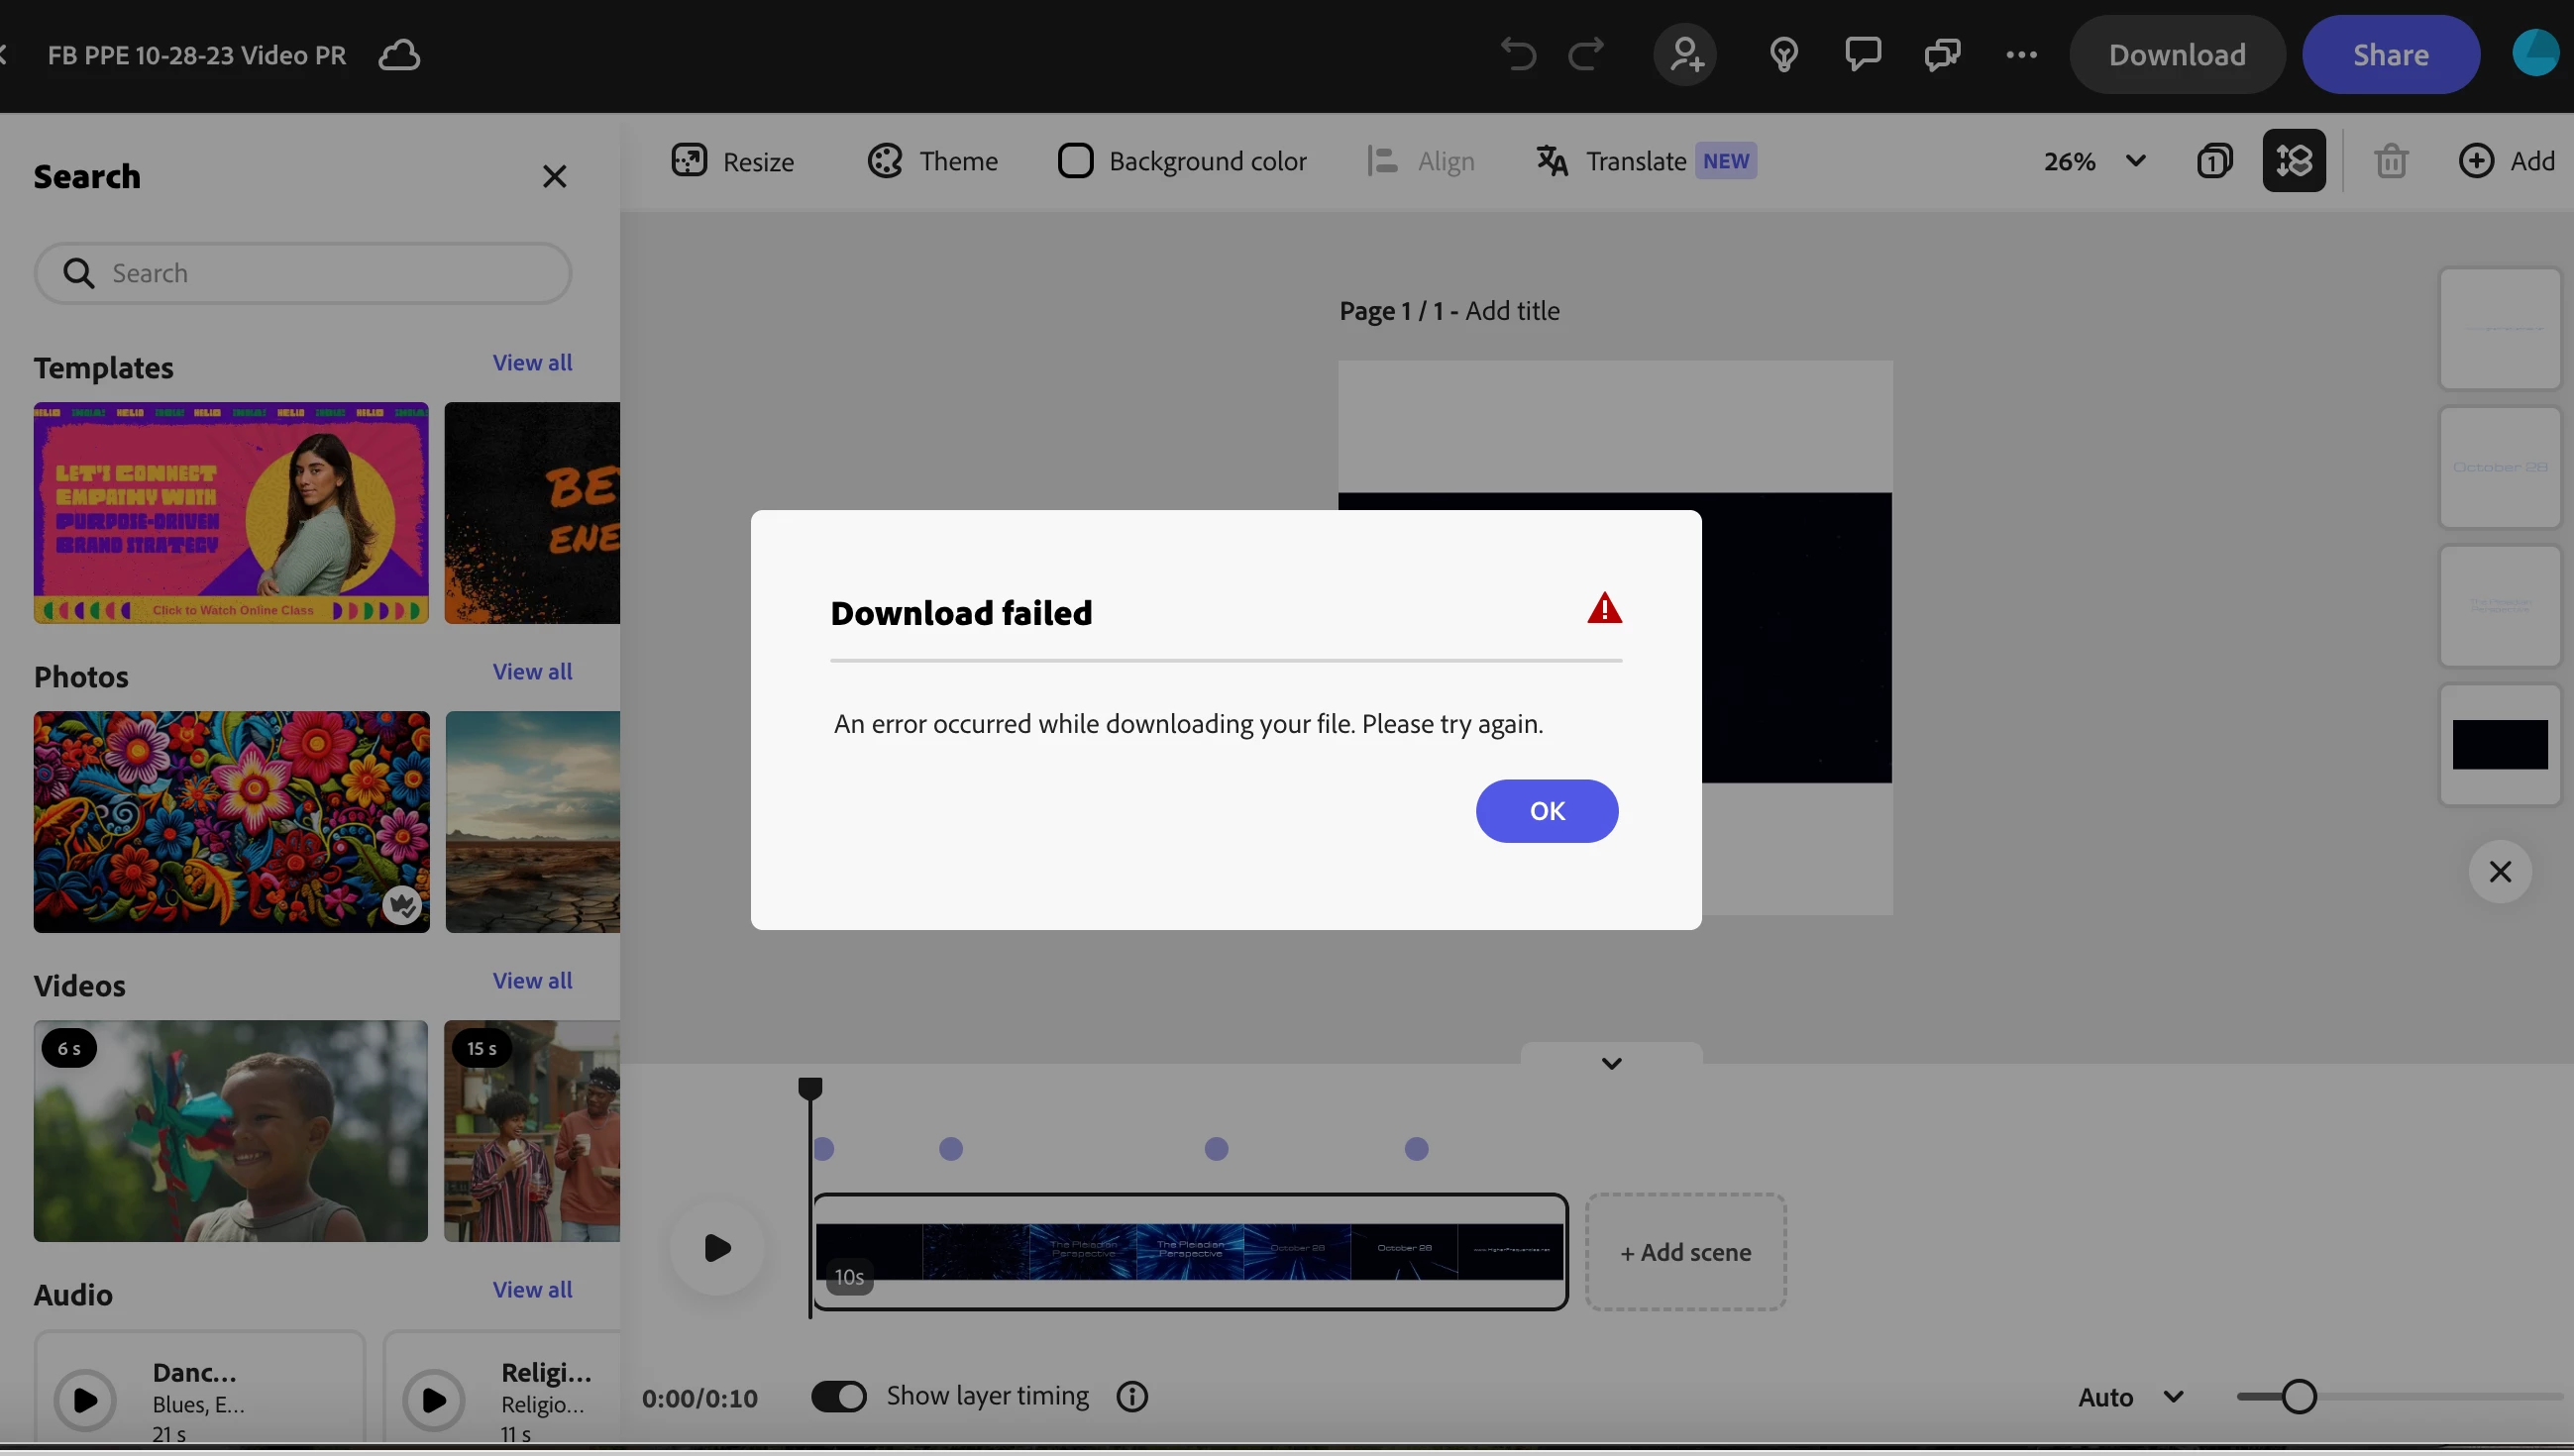Open the comments speech bubble icon

tap(1863, 54)
